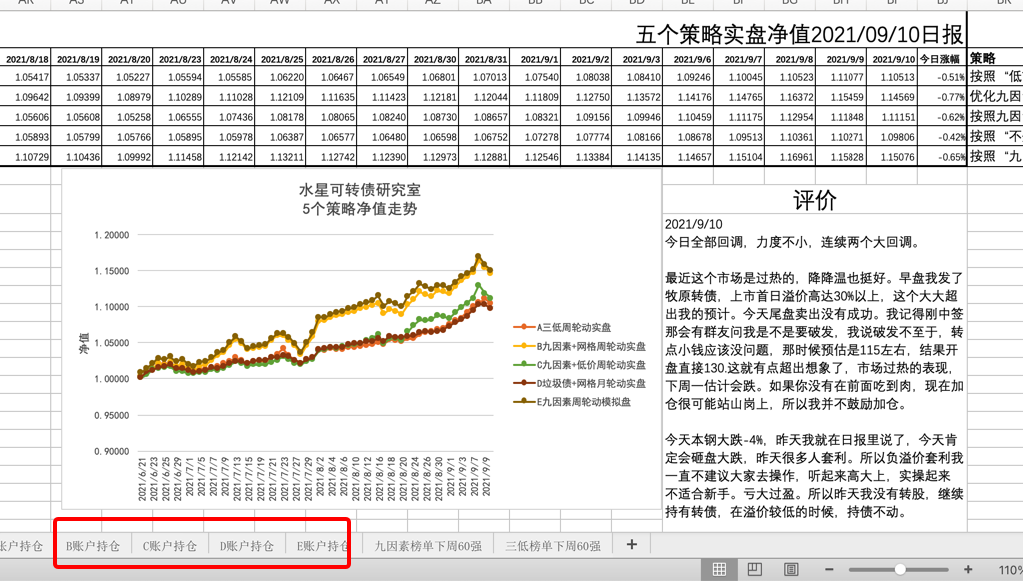Image resolution: width=1023 pixels, height=581 pixels.
Task: Select cell with value 1.05417
Action: [25, 77]
